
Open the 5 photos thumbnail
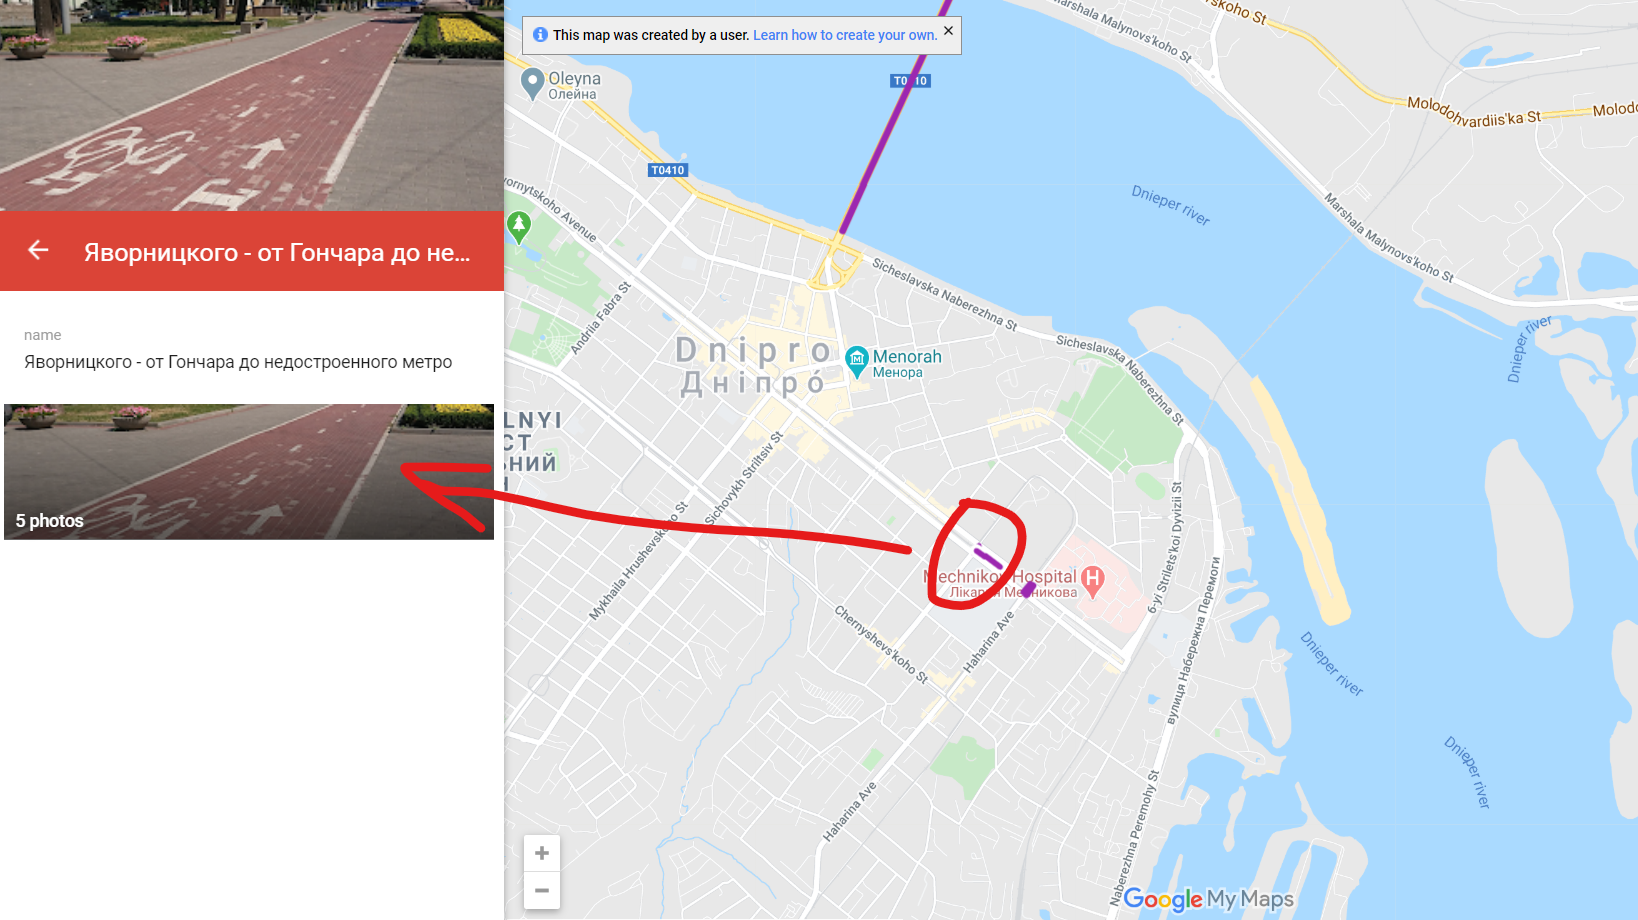point(249,472)
